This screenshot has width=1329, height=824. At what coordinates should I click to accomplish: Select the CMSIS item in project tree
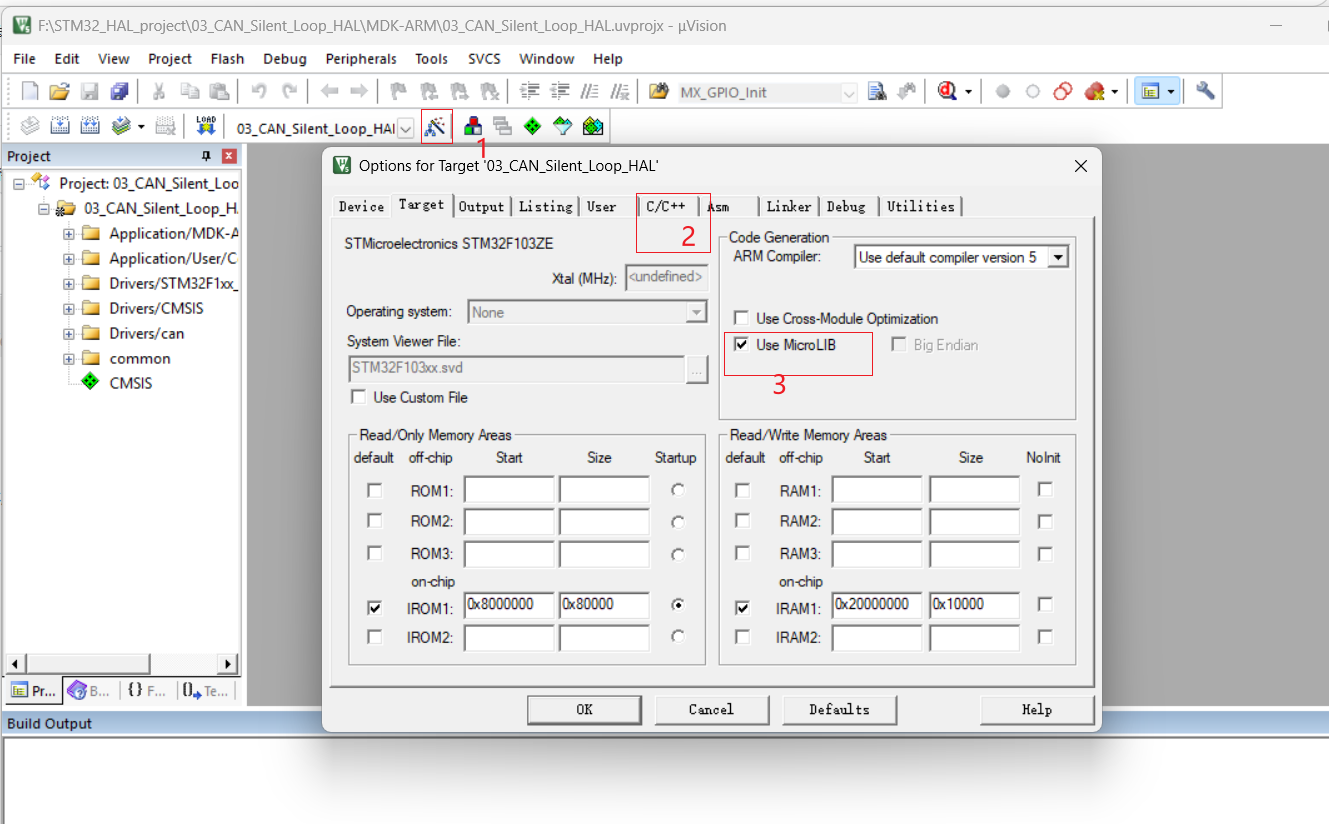[x=130, y=383]
